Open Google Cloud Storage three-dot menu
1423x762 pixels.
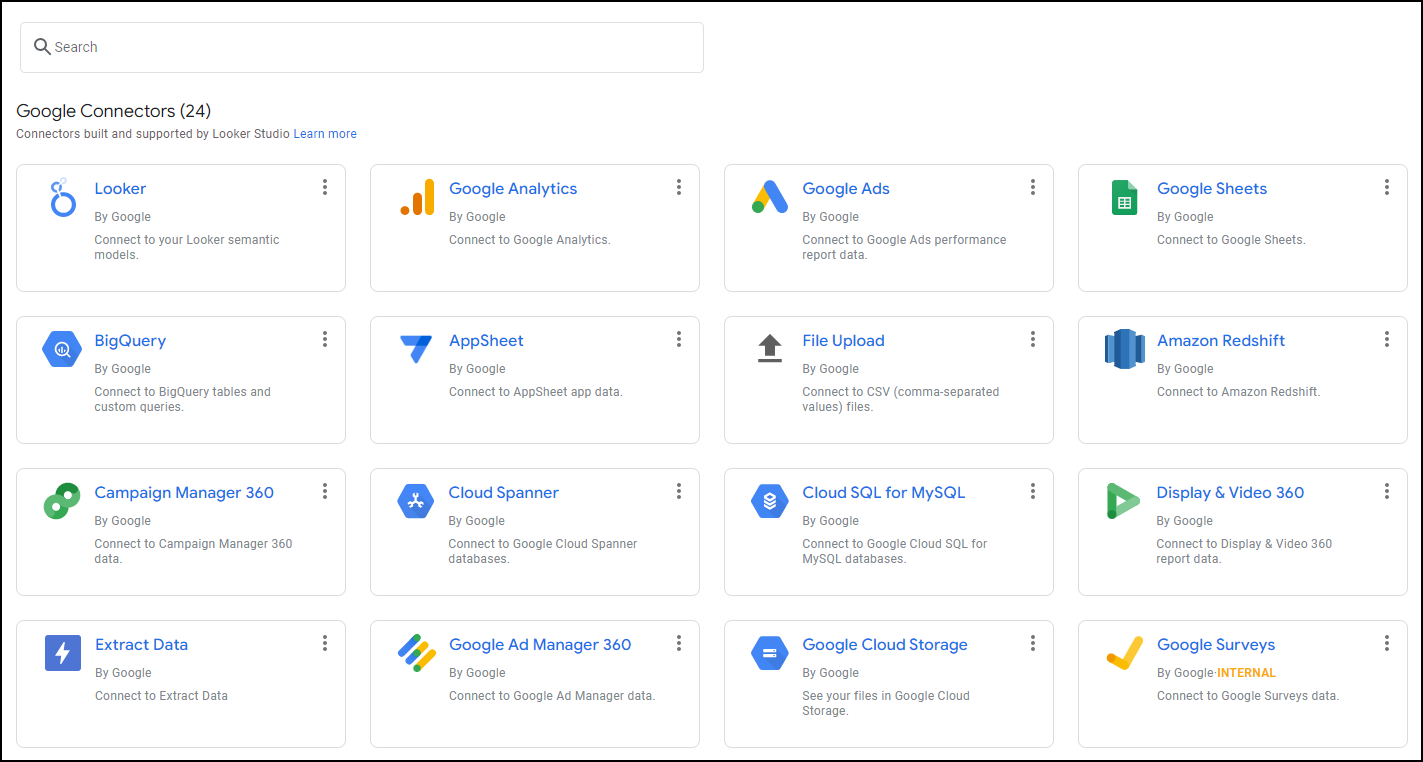pyautogui.click(x=1033, y=643)
